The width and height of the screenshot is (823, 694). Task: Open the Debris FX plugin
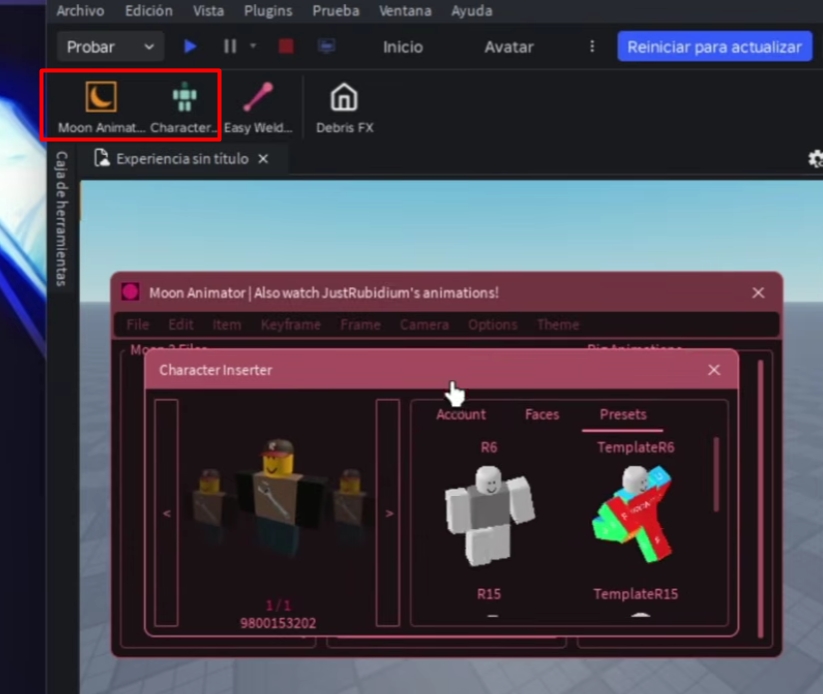pos(344,107)
